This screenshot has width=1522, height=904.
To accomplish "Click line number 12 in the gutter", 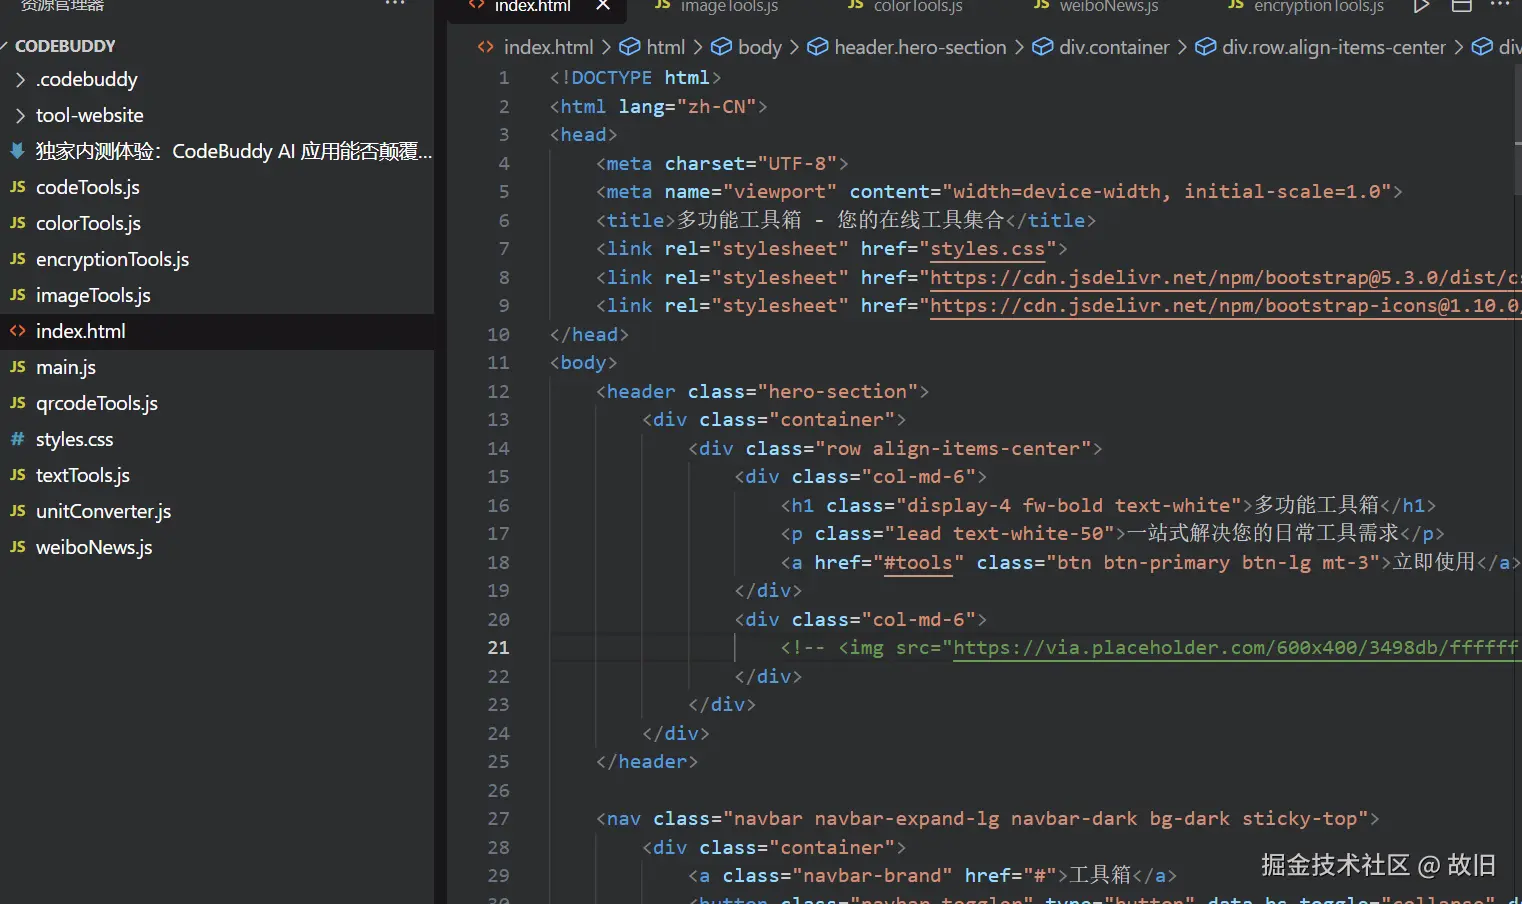I will [498, 392].
